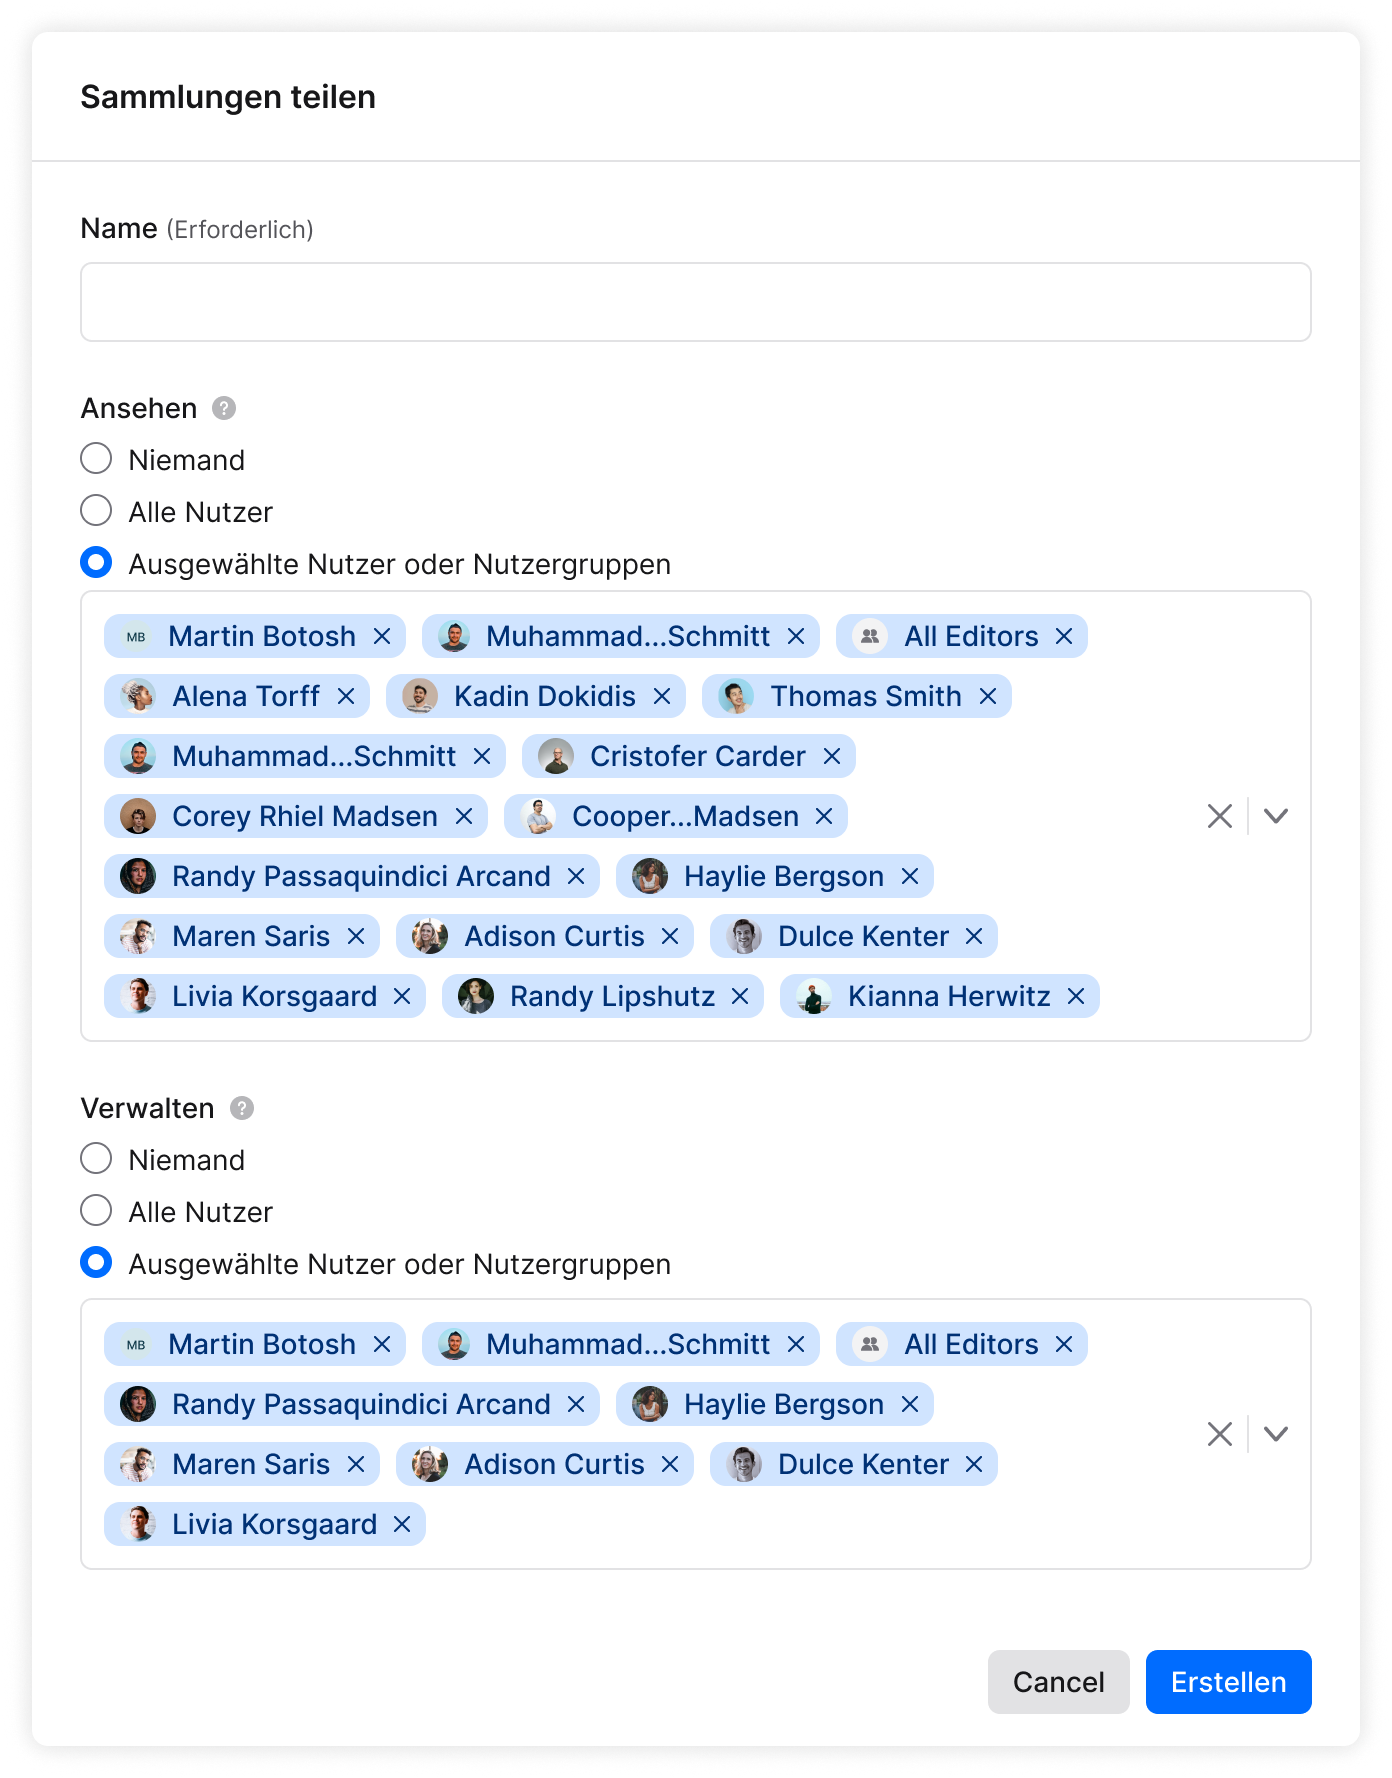The image size is (1392, 1778).
Task: Remove Maren Saris from Verwalten
Action: [x=356, y=1464]
